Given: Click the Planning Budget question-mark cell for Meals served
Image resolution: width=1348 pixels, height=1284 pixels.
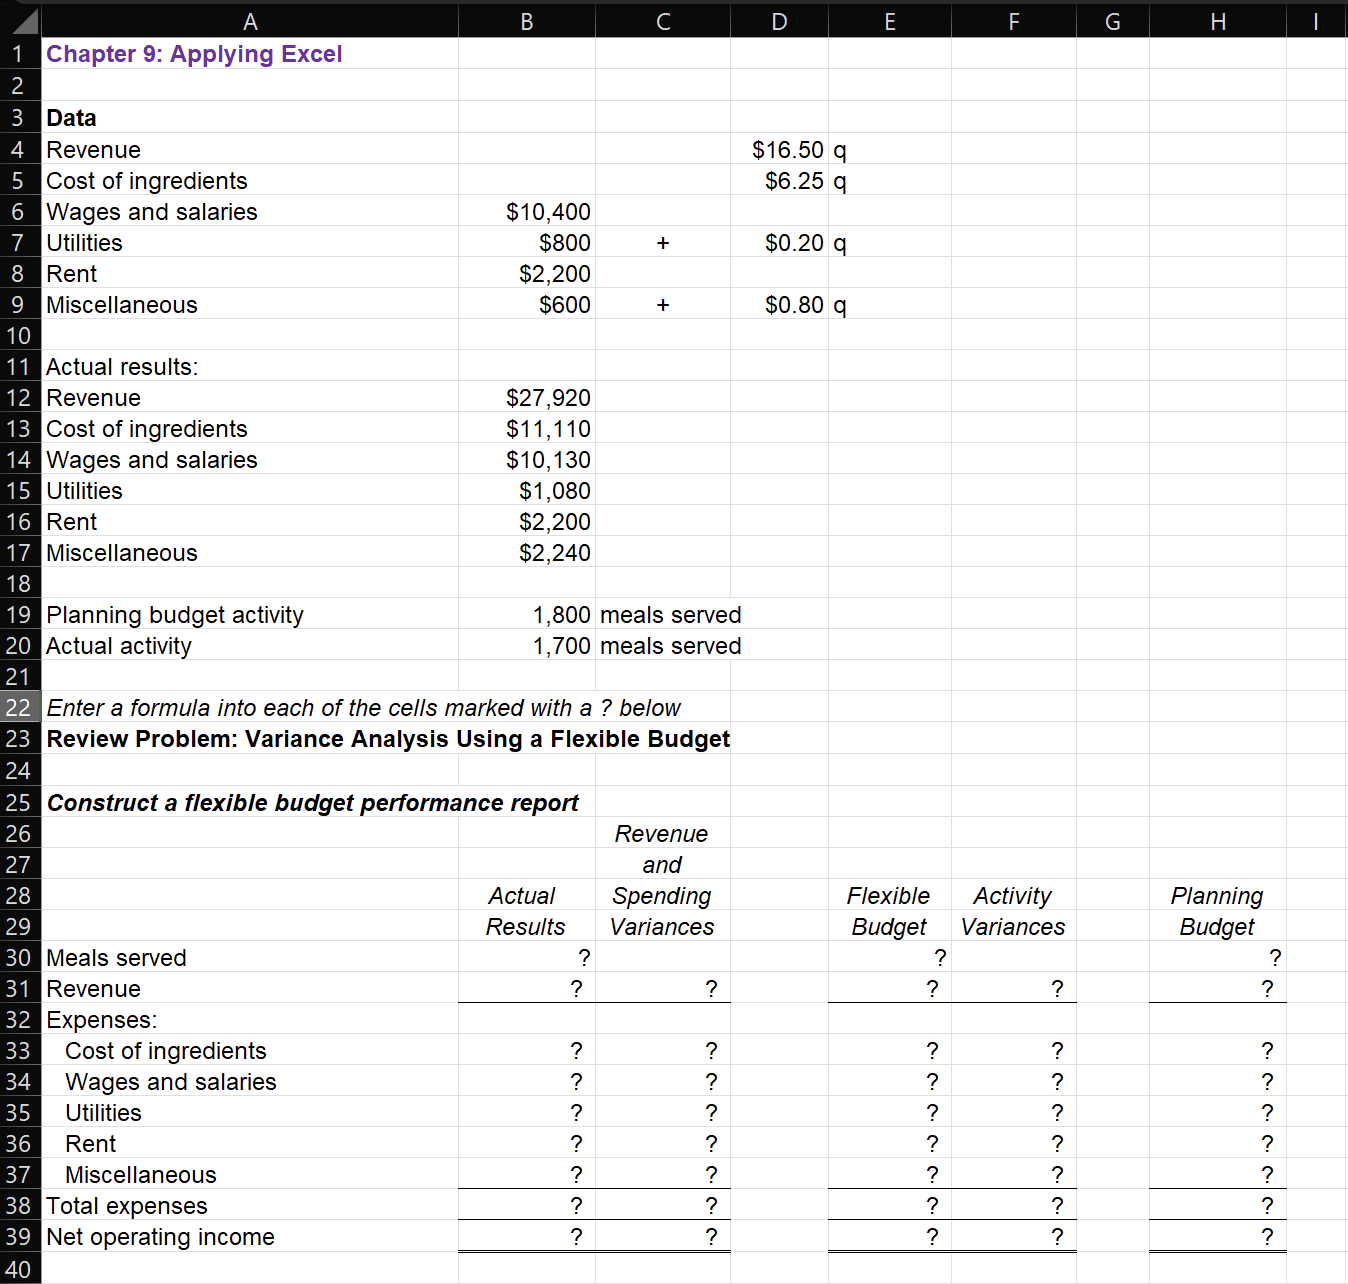Looking at the screenshot, I should point(1216,957).
